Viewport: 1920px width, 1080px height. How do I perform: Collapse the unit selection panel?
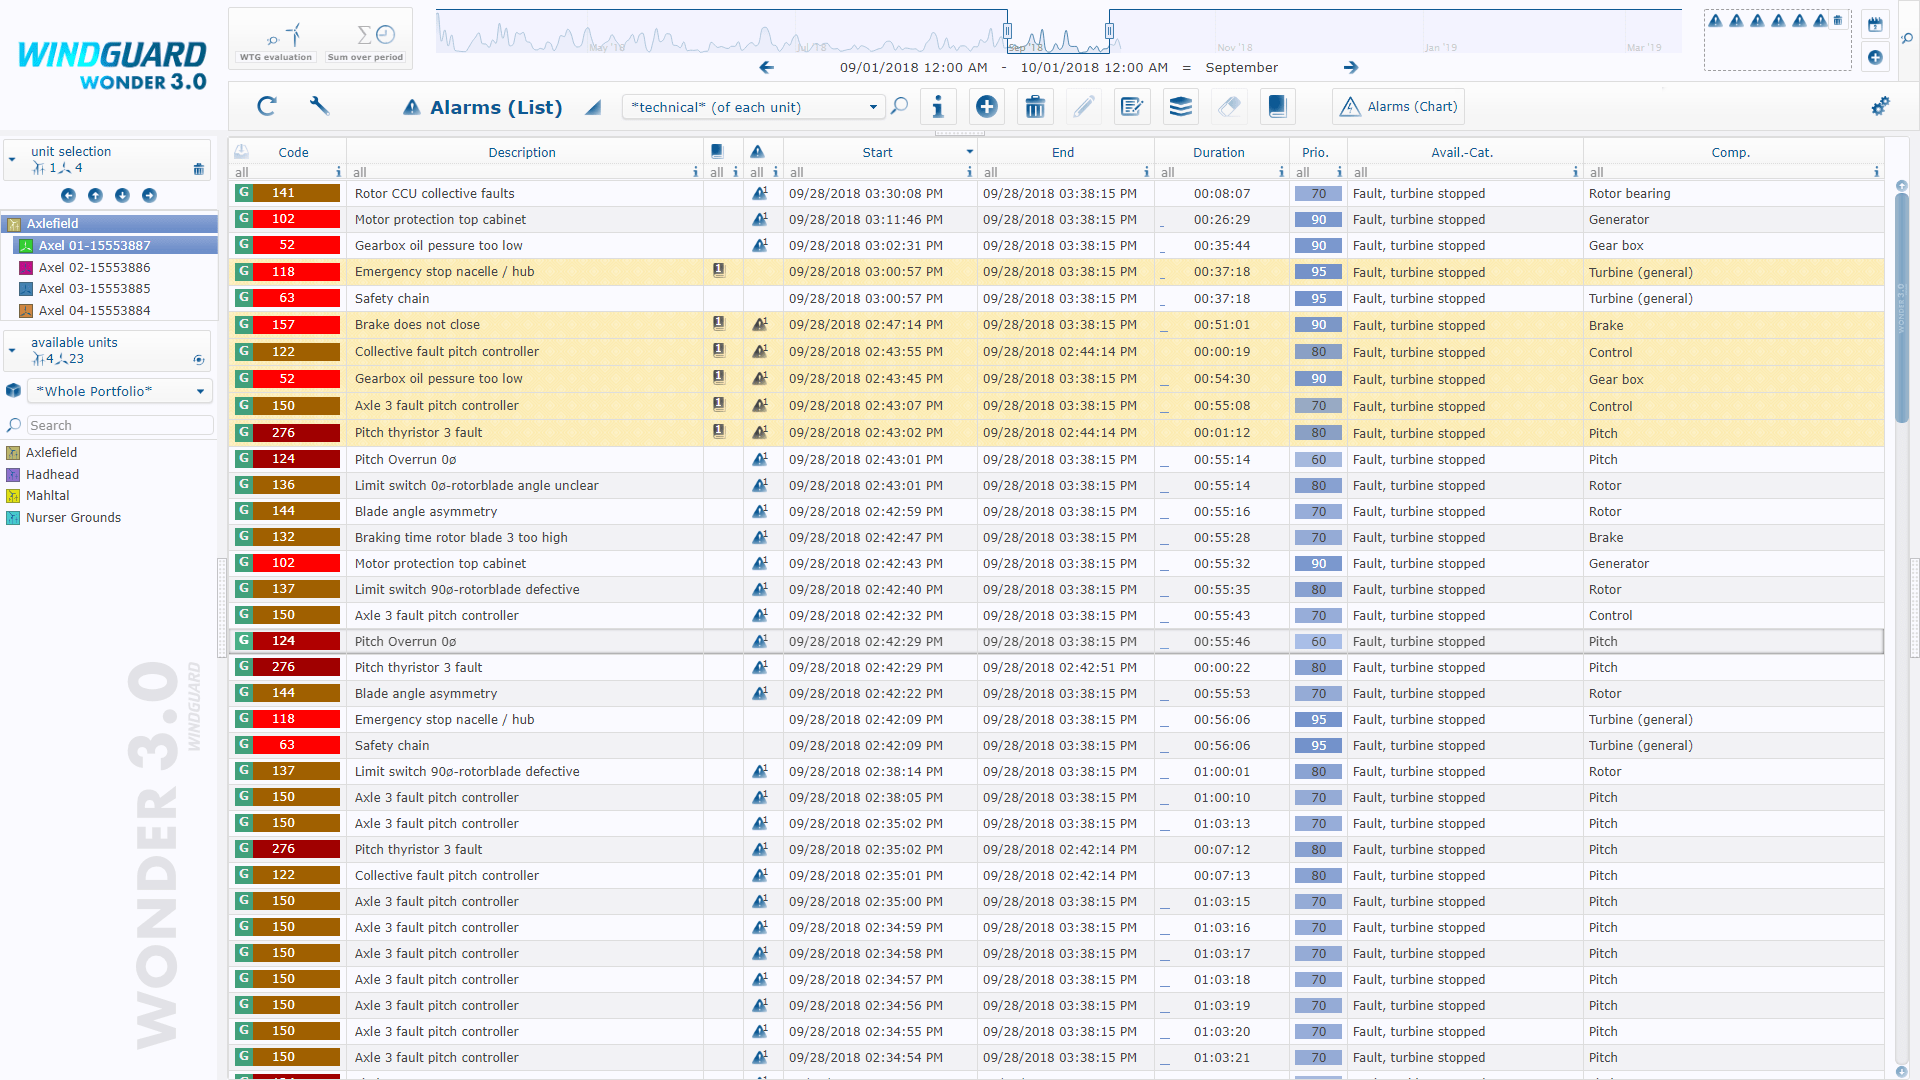(12, 158)
